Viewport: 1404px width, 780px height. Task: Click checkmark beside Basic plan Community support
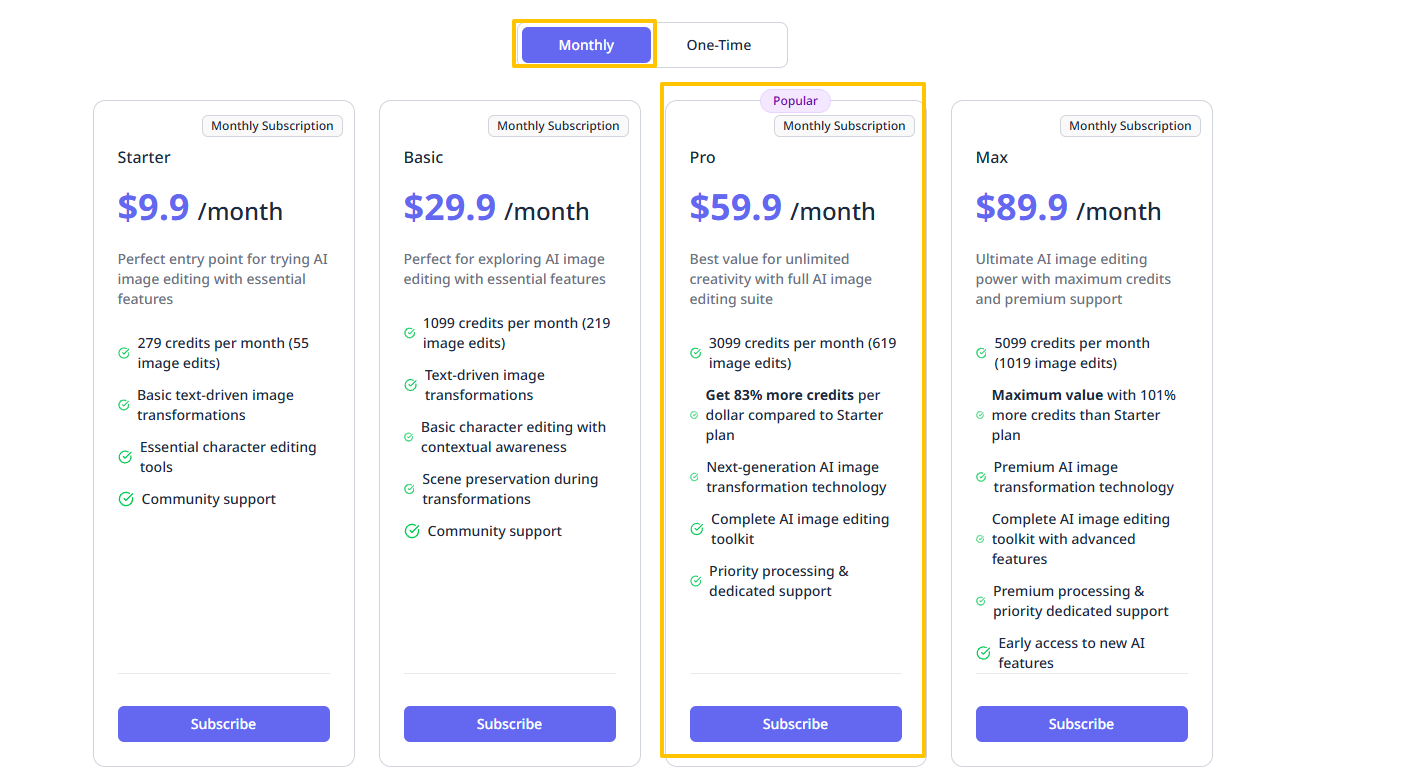tap(412, 531)
